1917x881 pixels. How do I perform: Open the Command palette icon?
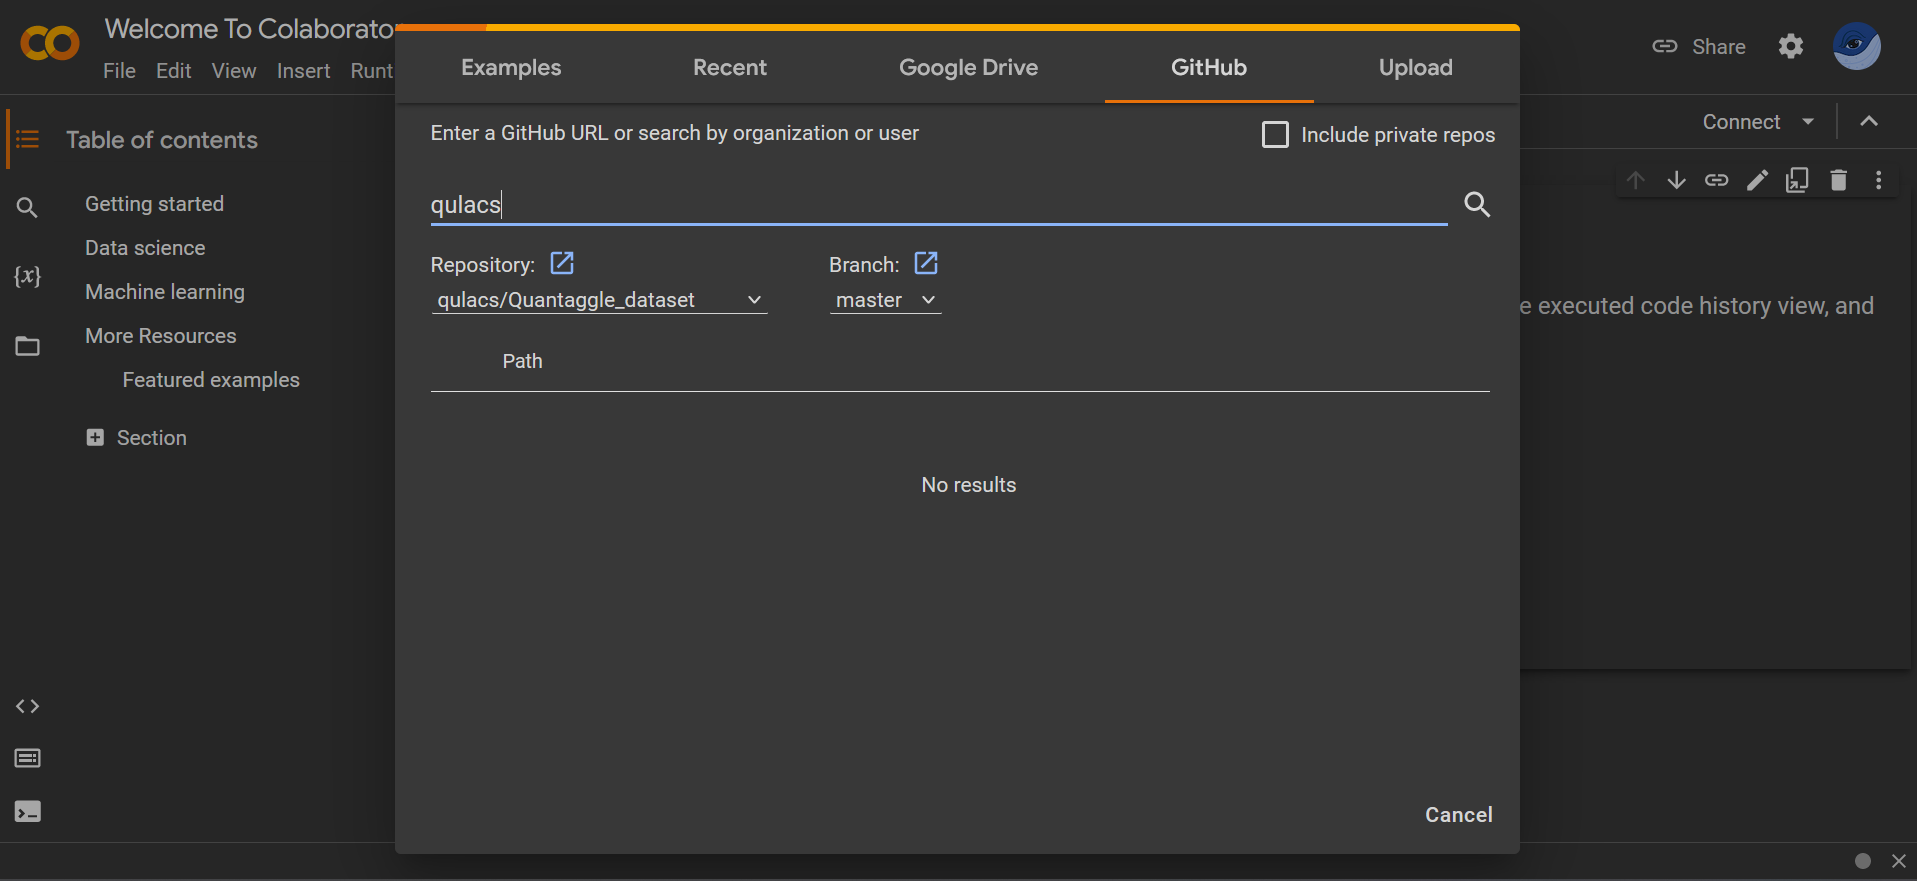[x=27, y=758]
